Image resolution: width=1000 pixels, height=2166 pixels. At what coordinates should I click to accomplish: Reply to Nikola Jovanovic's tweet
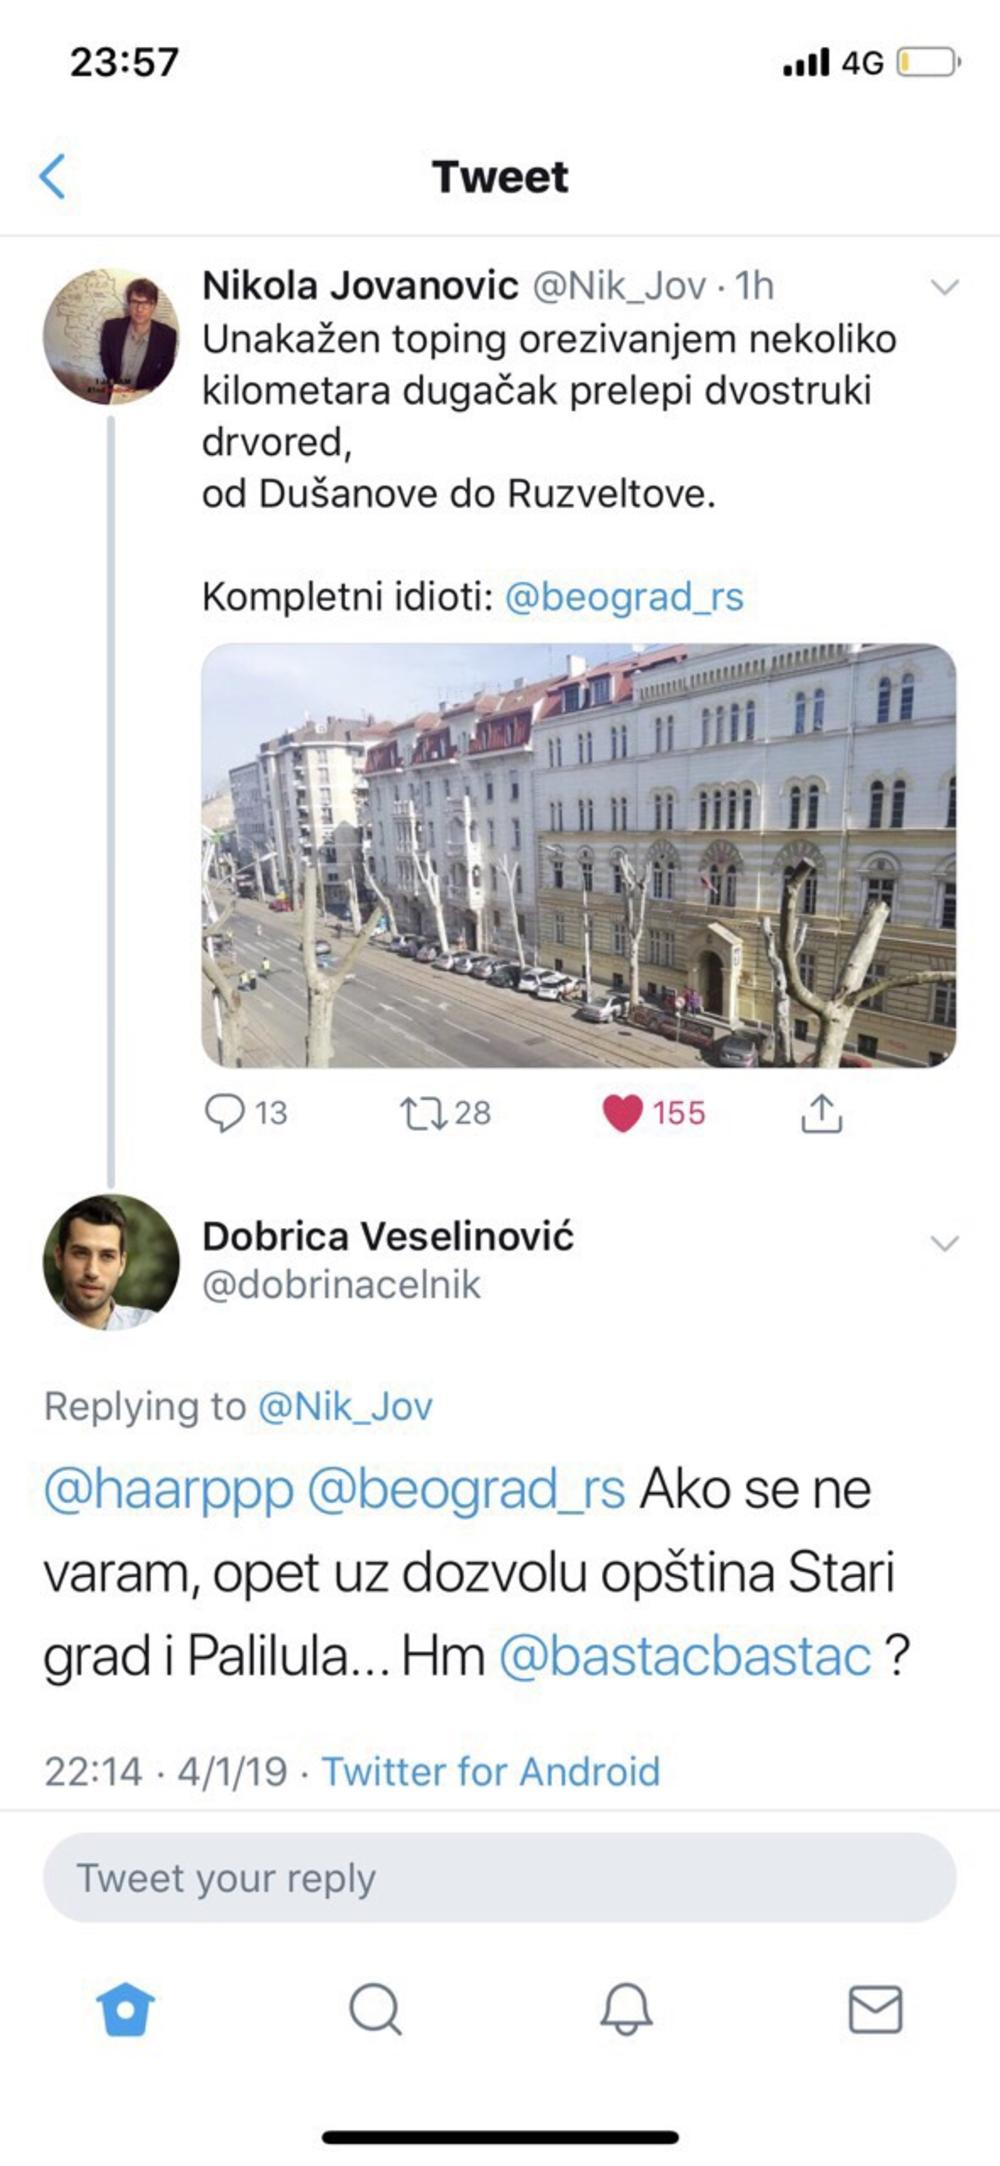point(225,1113)
